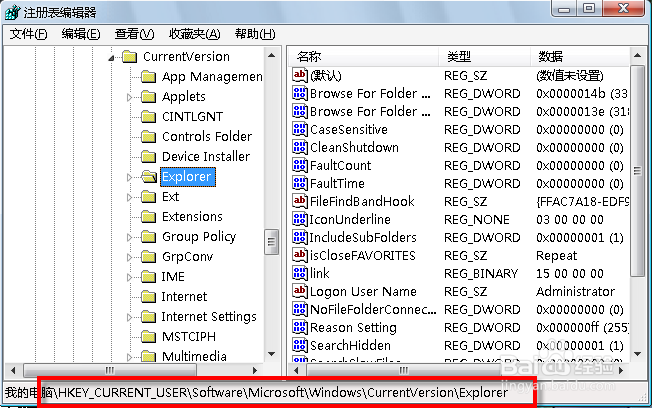Click the FaultCount DWORD value icon
This screenshot has width=652, height=408.
pyautogui.click(x=300, y=165)
